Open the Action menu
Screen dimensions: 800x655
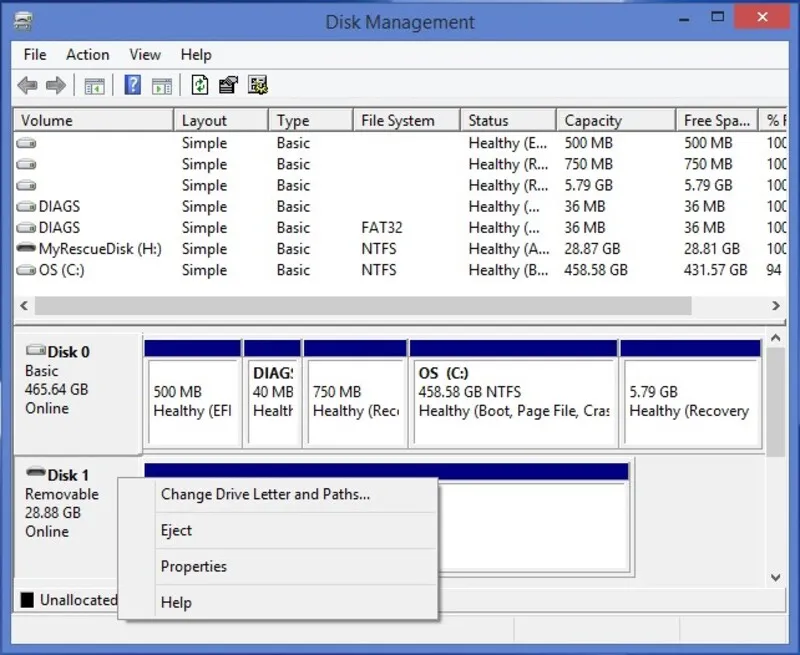pyautogui.click(x=88, y=55)
